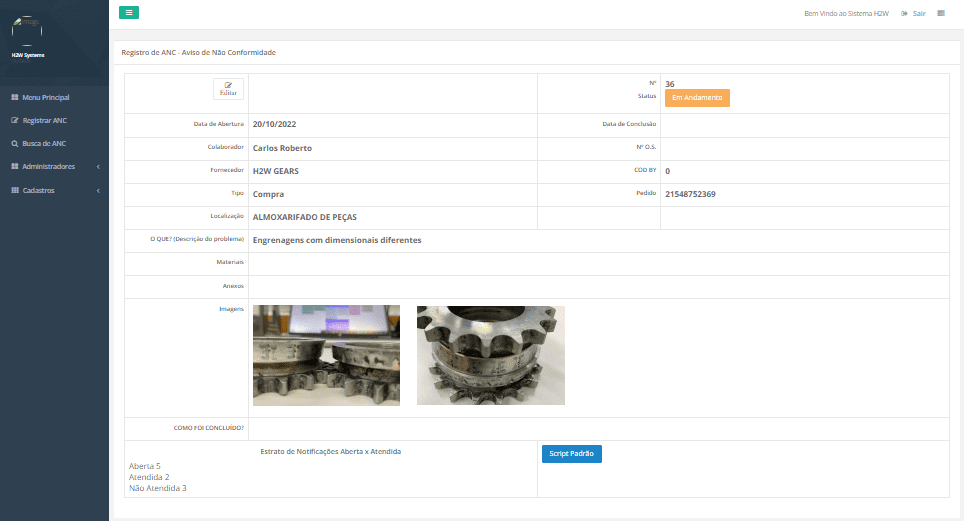Screen dimensions: 964x521
Task: Select Aberta 5 notification count
Action: (x=144, y=466)
